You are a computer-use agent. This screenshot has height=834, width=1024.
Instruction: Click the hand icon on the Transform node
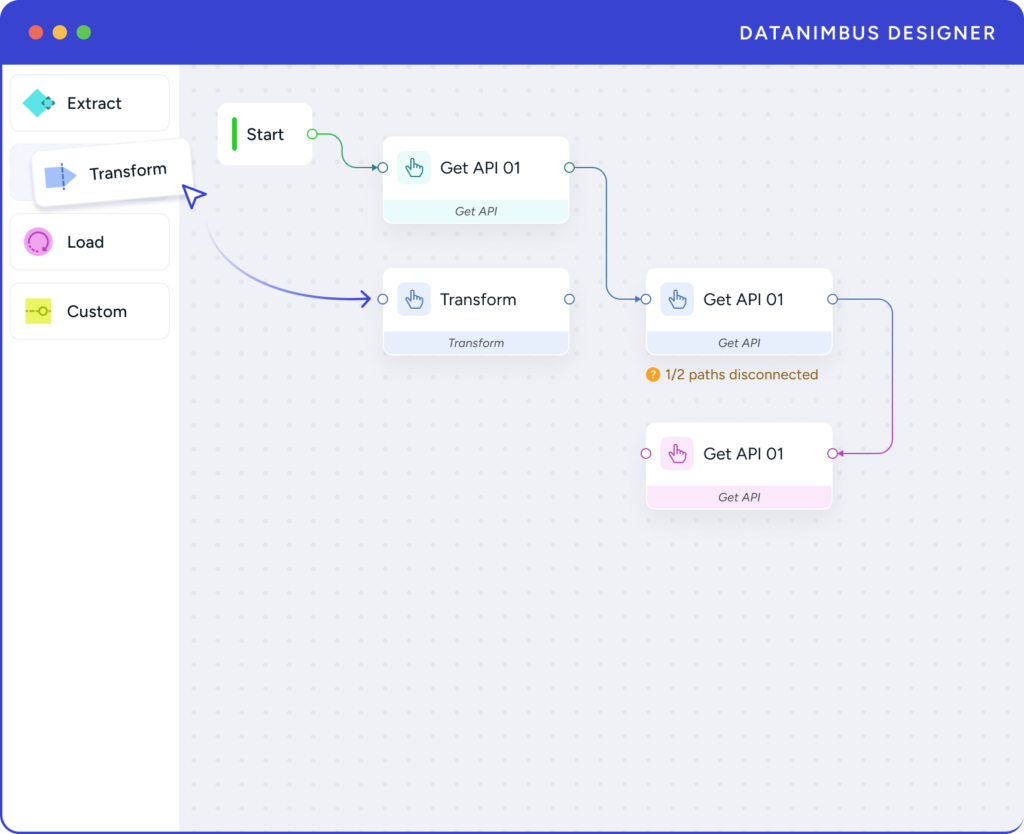414,299
